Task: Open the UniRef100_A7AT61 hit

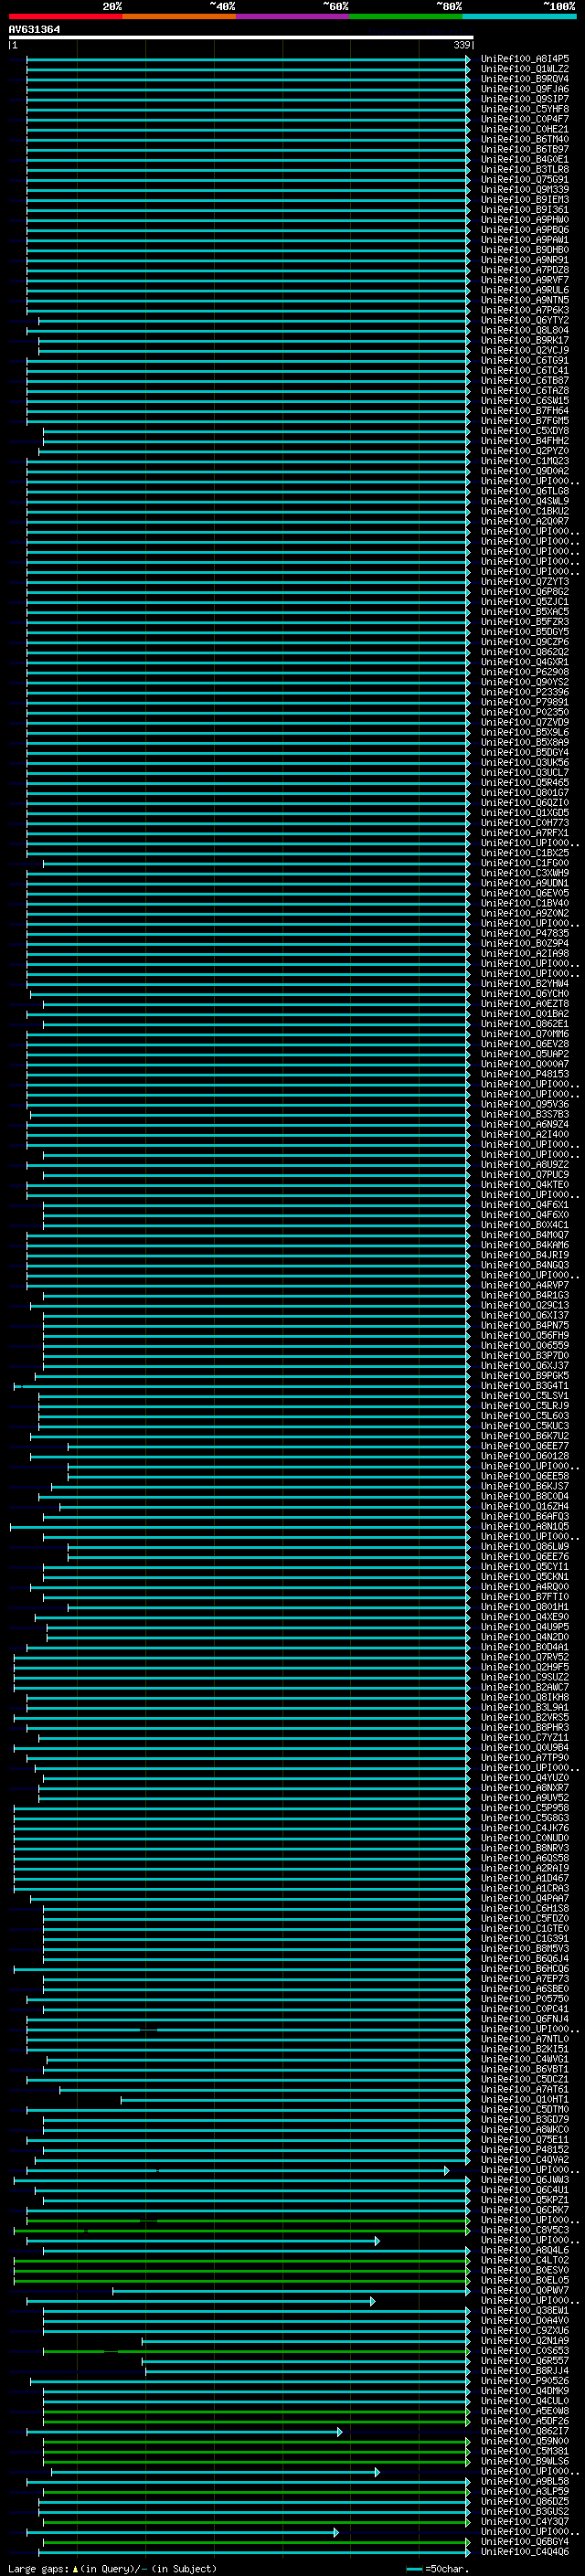Action: click(x=525, y=2089)
